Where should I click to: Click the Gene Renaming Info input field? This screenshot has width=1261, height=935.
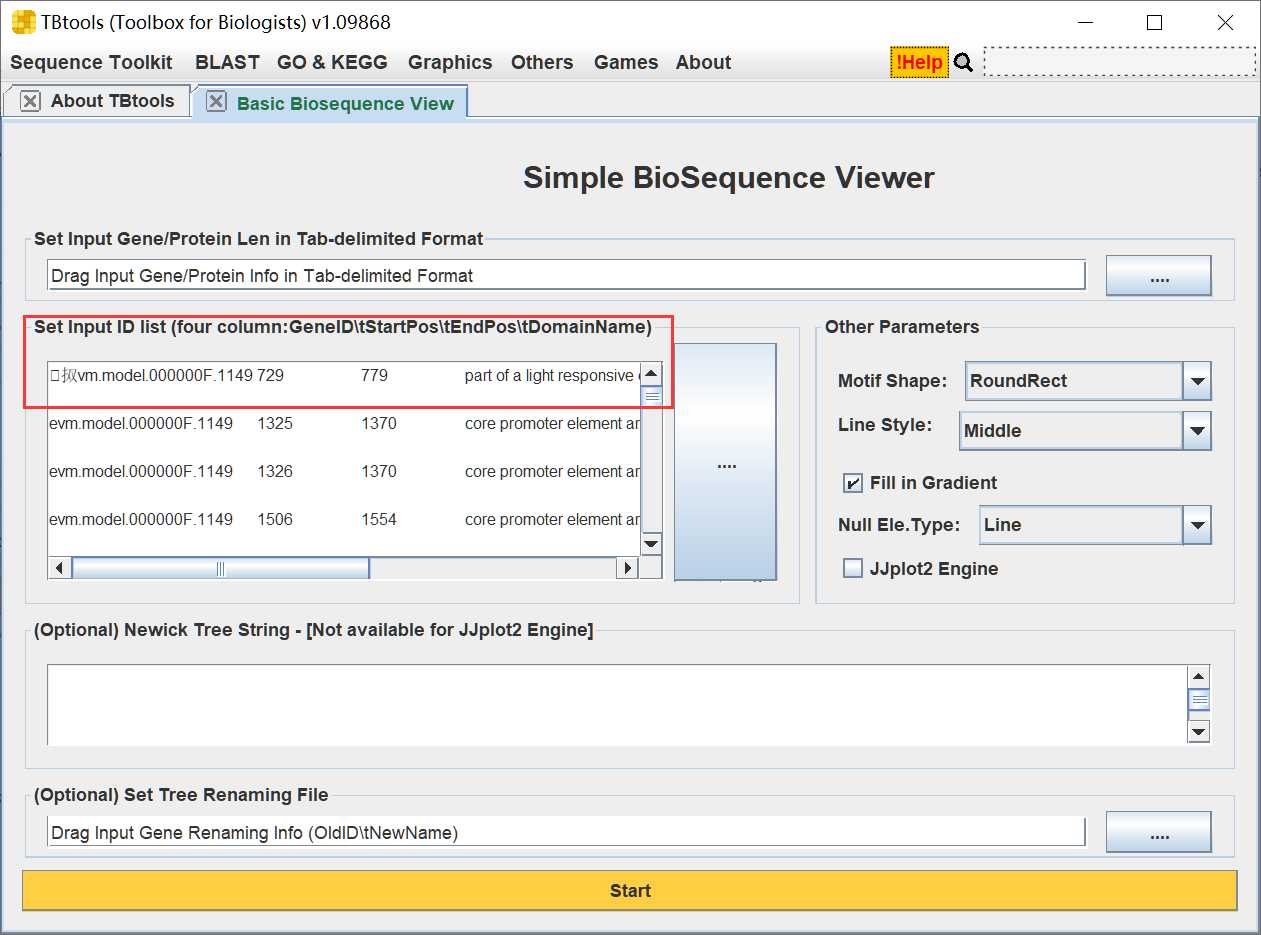[x=566, y=832]
